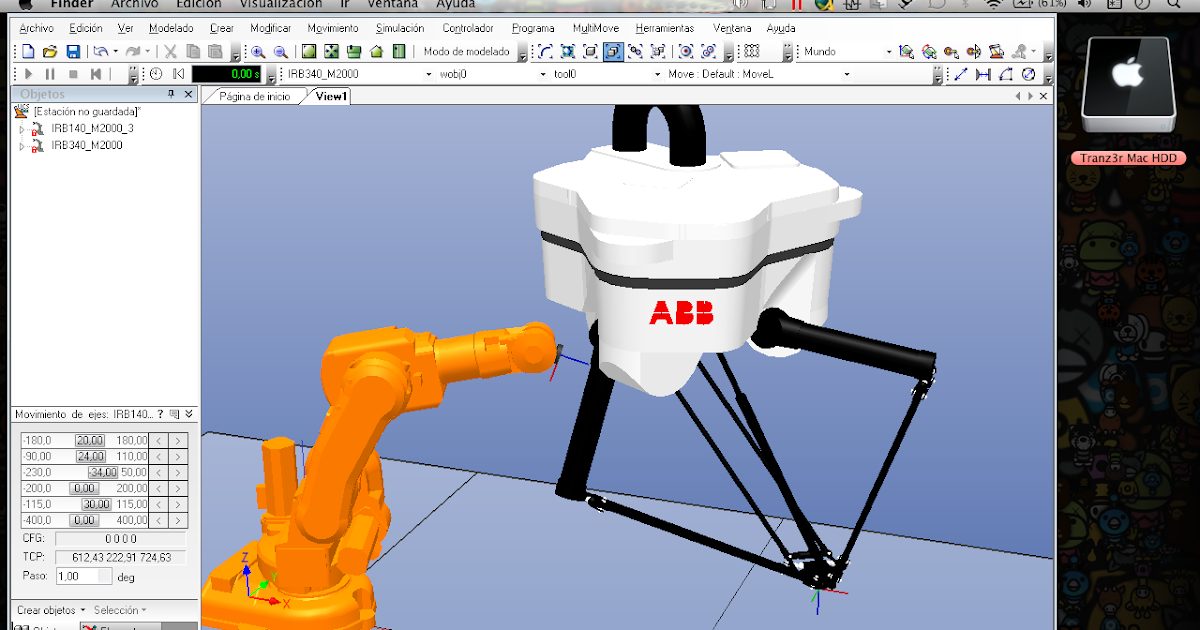The height and width of the screenshot is (630, 1200).
Task: Click the Zoom in magnifier icon
Action: tap(258, 52)
